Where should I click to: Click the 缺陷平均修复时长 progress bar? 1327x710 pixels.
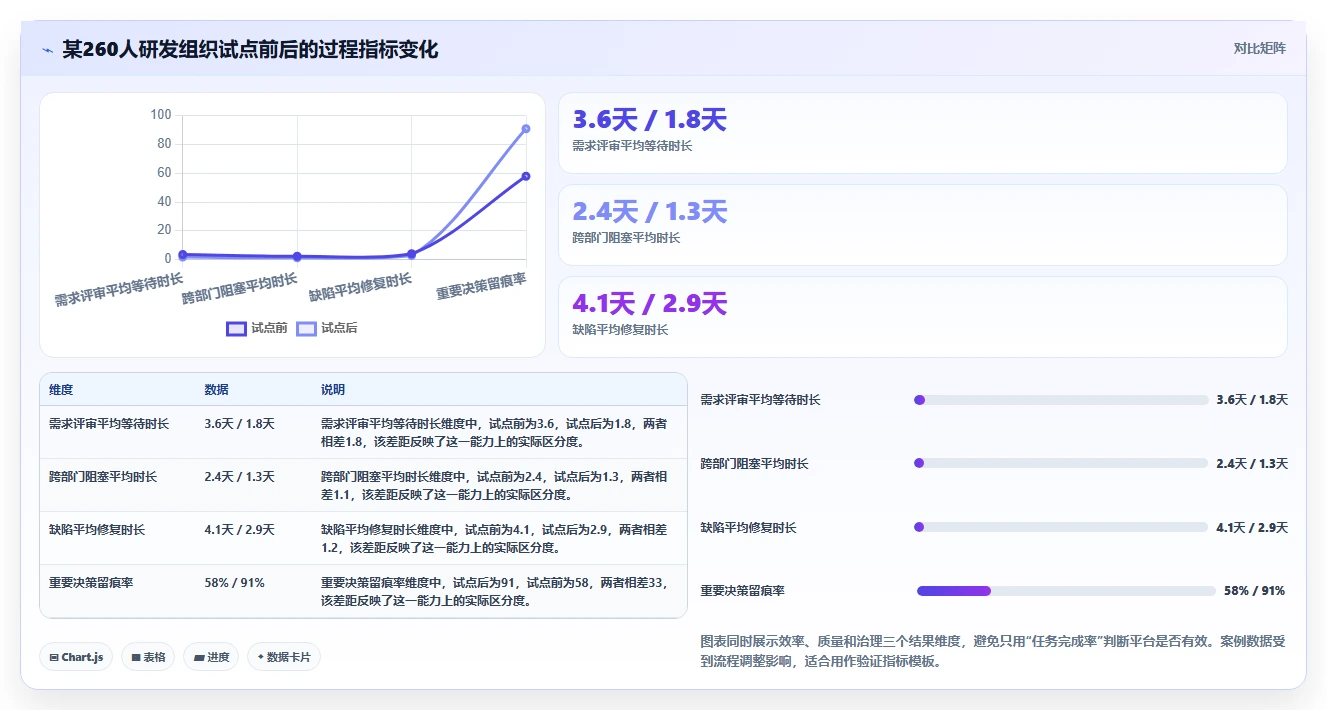pos(1061,527)
